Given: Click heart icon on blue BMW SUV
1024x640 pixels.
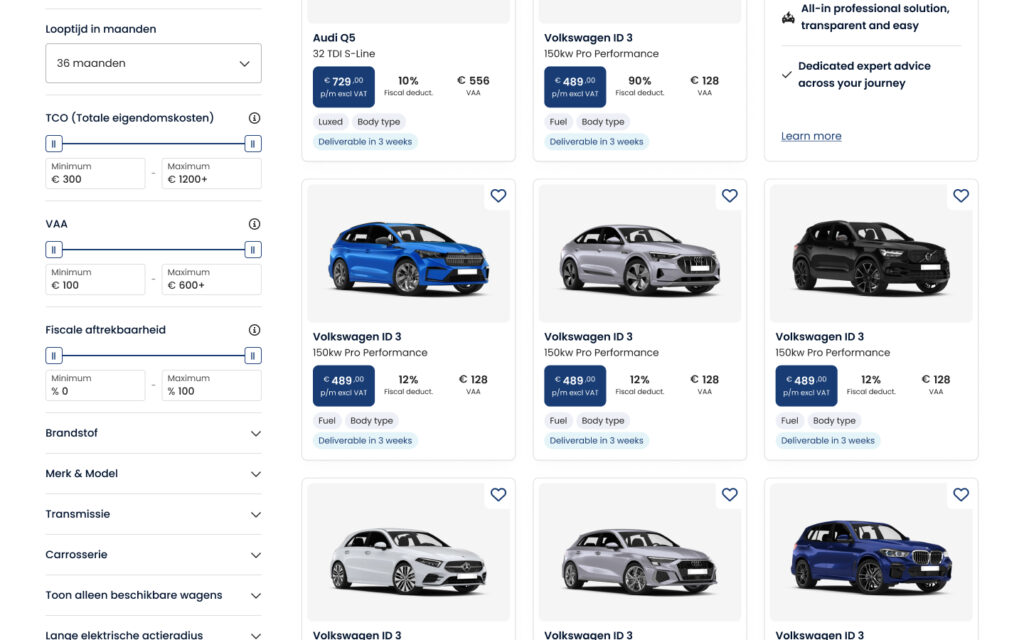Looking at the screenshot, I should click(960, 495).
